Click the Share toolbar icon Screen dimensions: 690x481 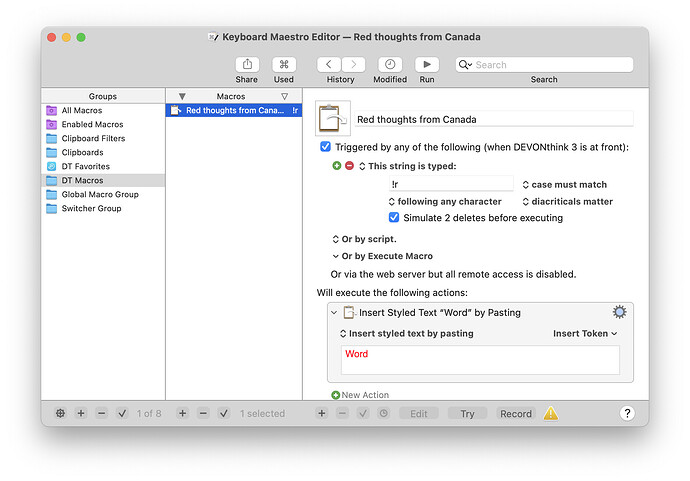[247, 65]
